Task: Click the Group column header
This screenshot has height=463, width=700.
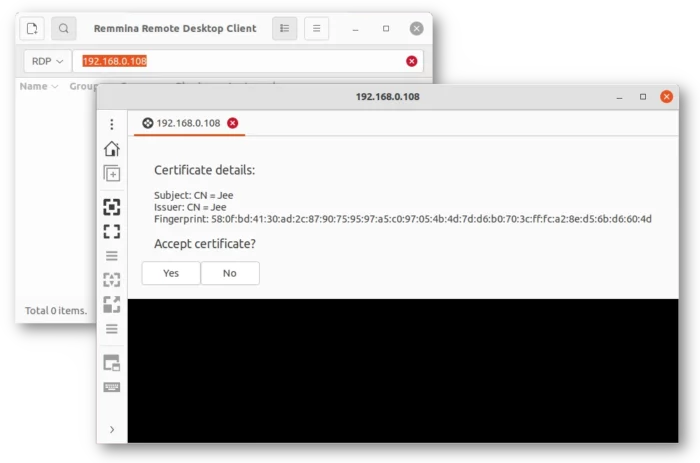Action: pyautogui.click(x=83, y=86)
